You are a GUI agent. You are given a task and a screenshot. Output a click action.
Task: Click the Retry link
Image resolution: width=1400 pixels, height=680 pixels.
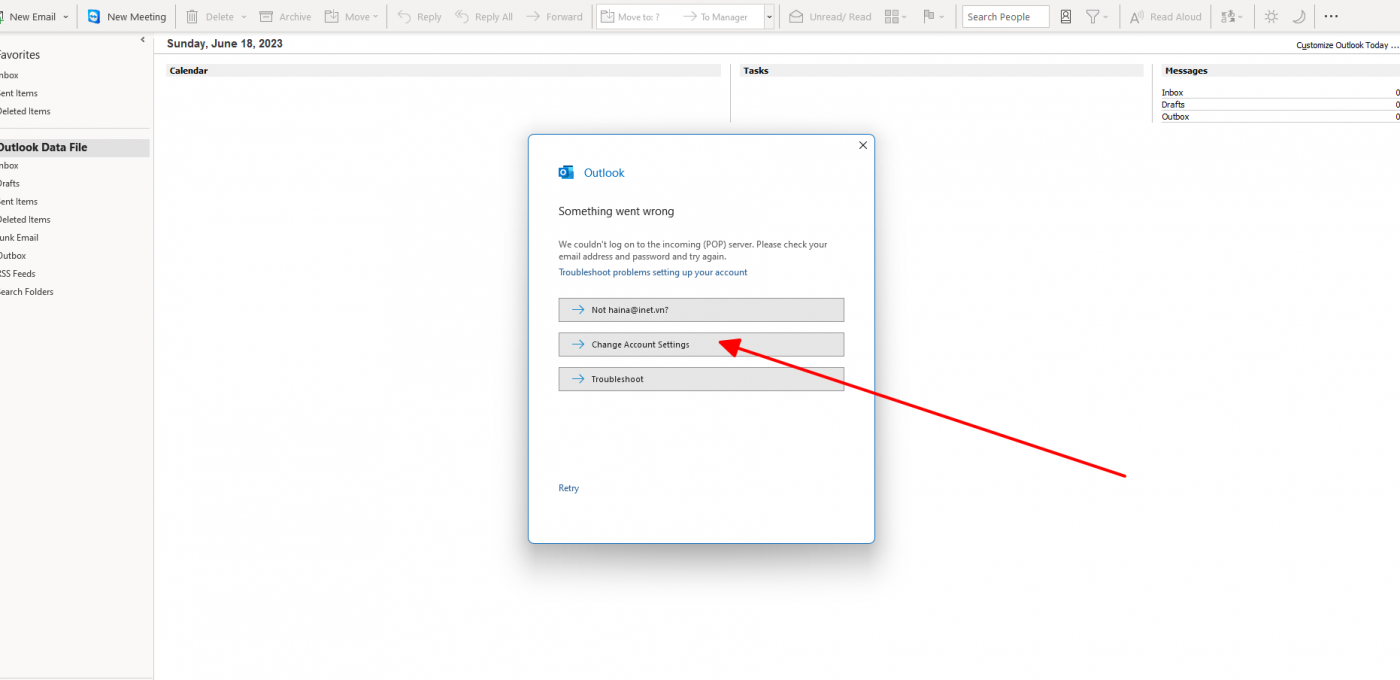point(568,488)
